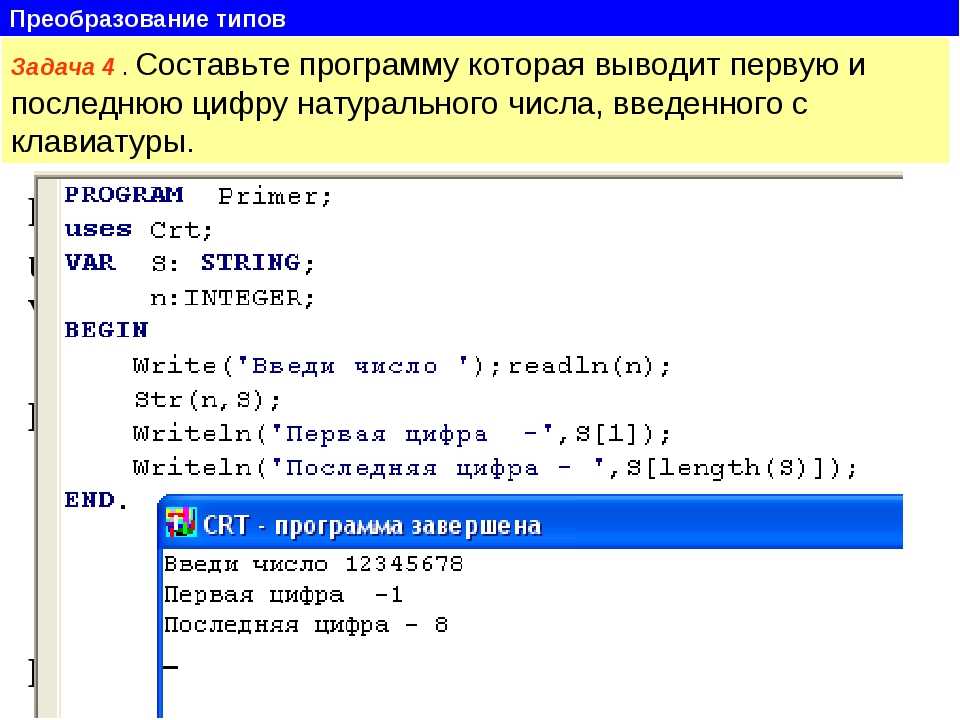Click the 'BEGIN' keyword
This screenshot has width=960, height=720.
[x=106, y=330]
